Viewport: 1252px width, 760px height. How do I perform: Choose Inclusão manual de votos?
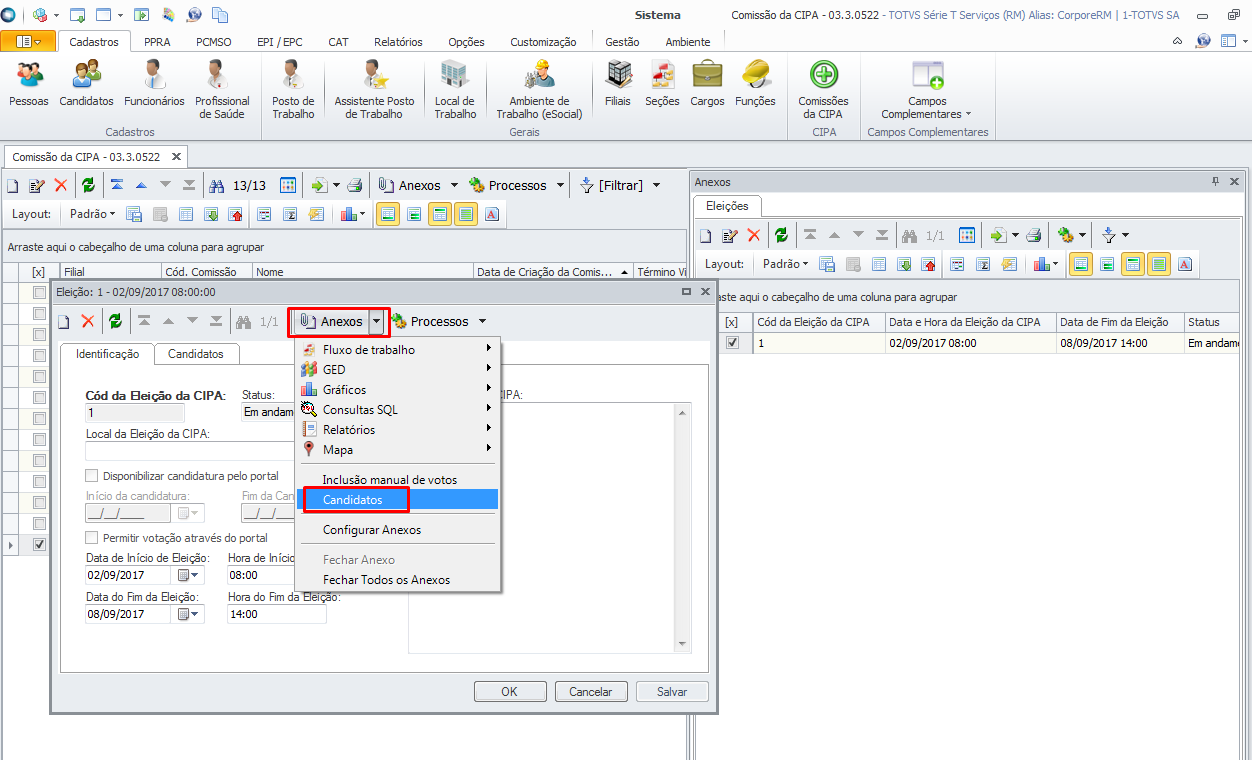coord(397,480)
